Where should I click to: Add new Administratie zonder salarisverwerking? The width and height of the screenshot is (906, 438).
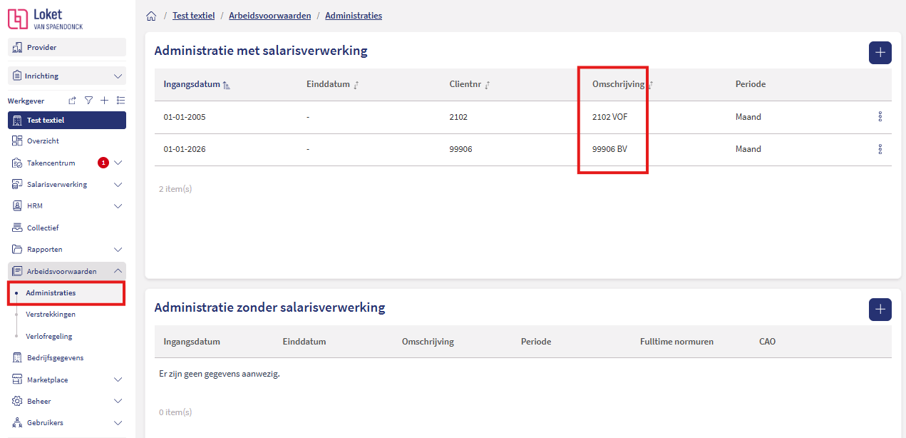[x=879, y=309]
